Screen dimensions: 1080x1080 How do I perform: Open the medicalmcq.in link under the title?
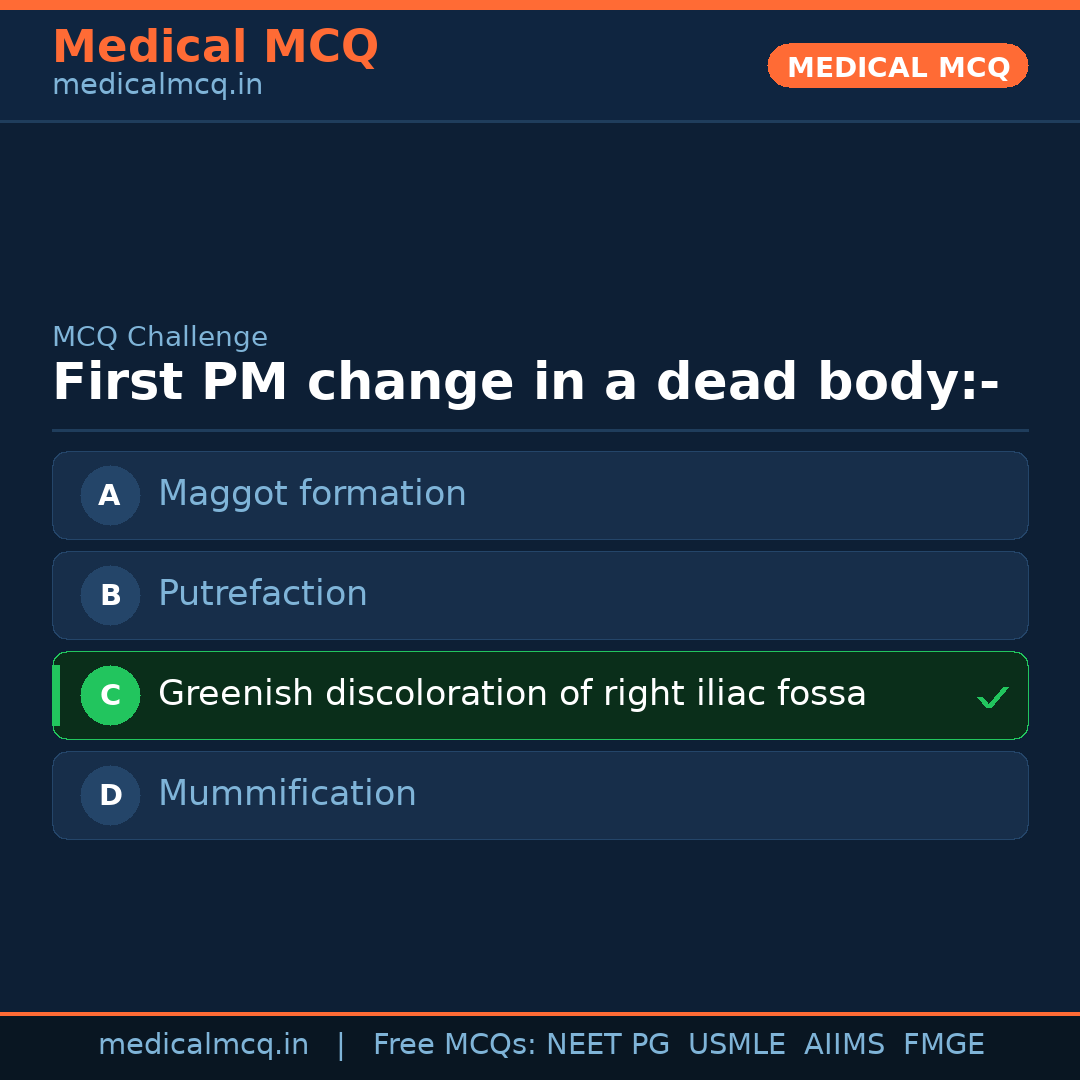tap(157, 86)
